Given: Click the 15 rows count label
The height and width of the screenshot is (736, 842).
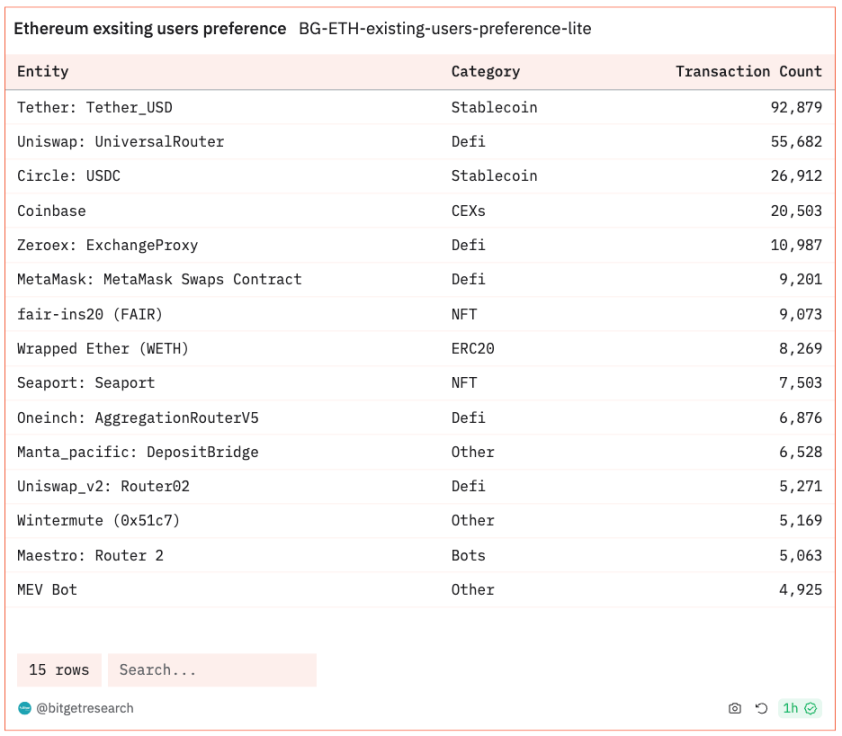Looking at the screenshot, I should tap(58, 670).
